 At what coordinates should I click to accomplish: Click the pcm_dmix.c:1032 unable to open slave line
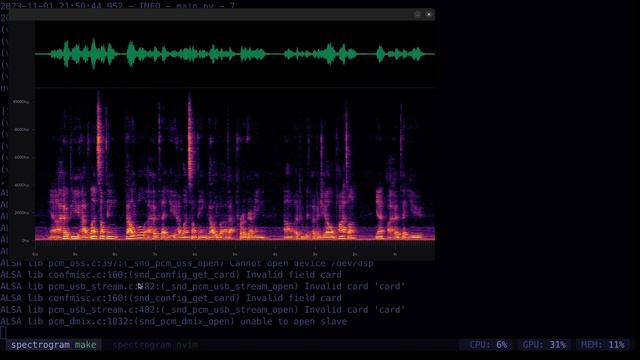point(173,322)
